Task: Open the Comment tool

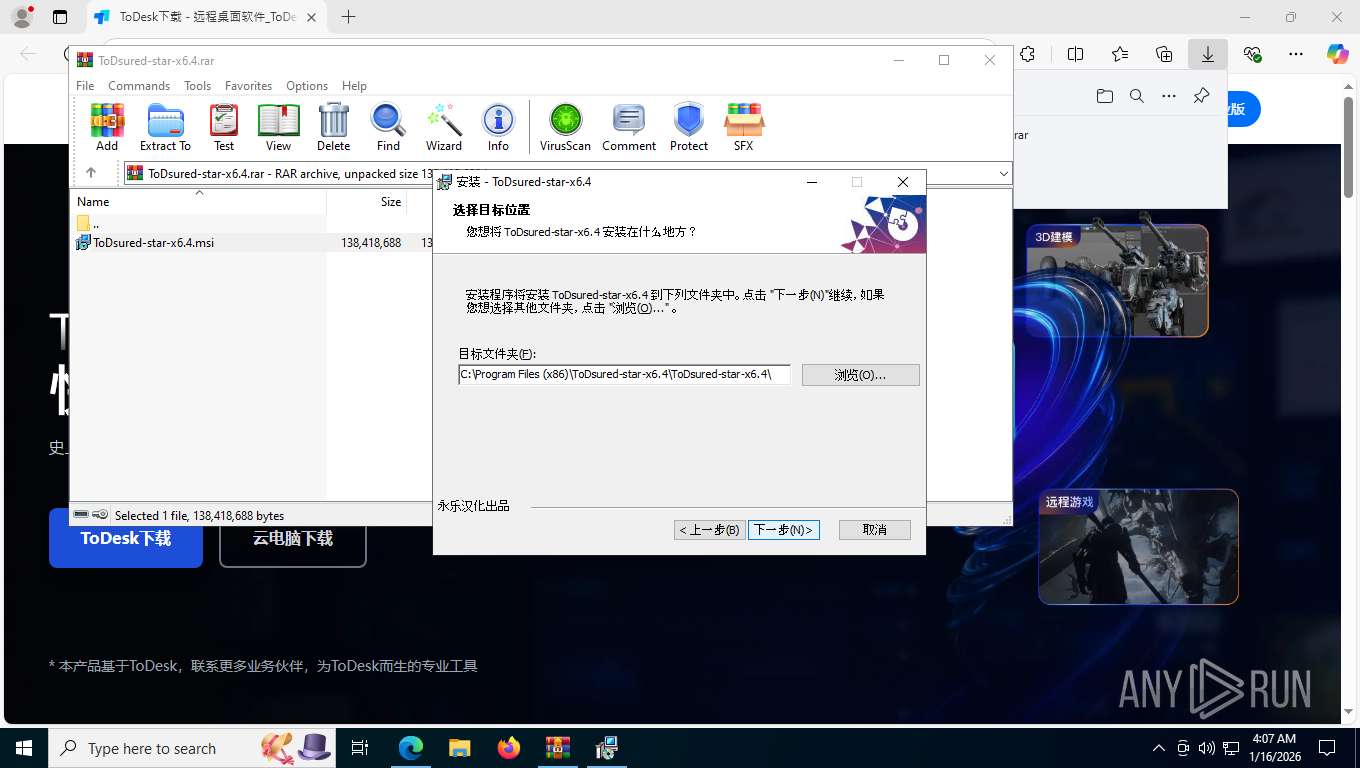Action: [629, 128]
